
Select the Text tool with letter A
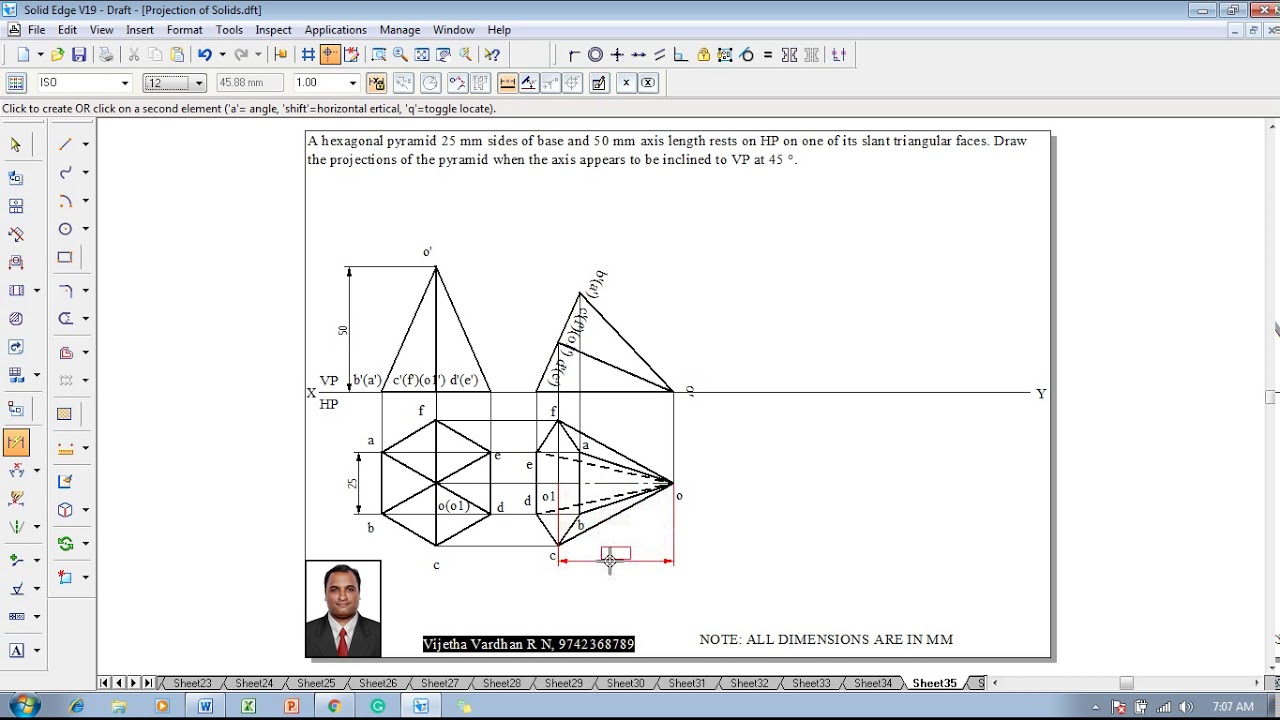[x=16, y=651]
